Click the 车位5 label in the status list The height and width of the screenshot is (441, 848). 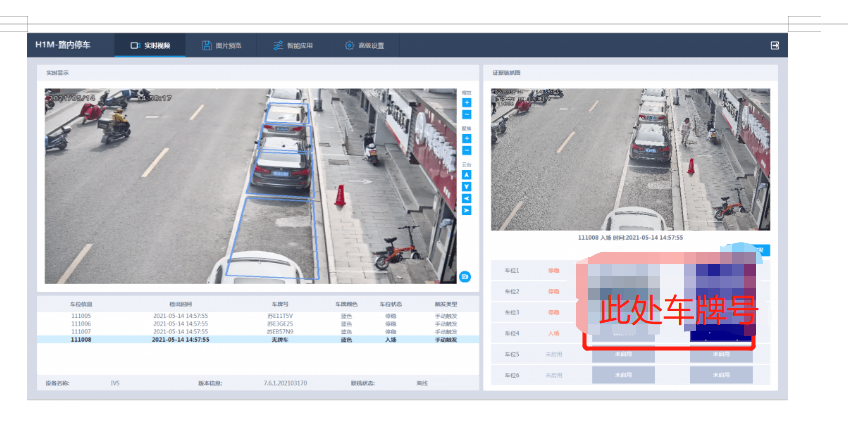[x=512, y=354]
